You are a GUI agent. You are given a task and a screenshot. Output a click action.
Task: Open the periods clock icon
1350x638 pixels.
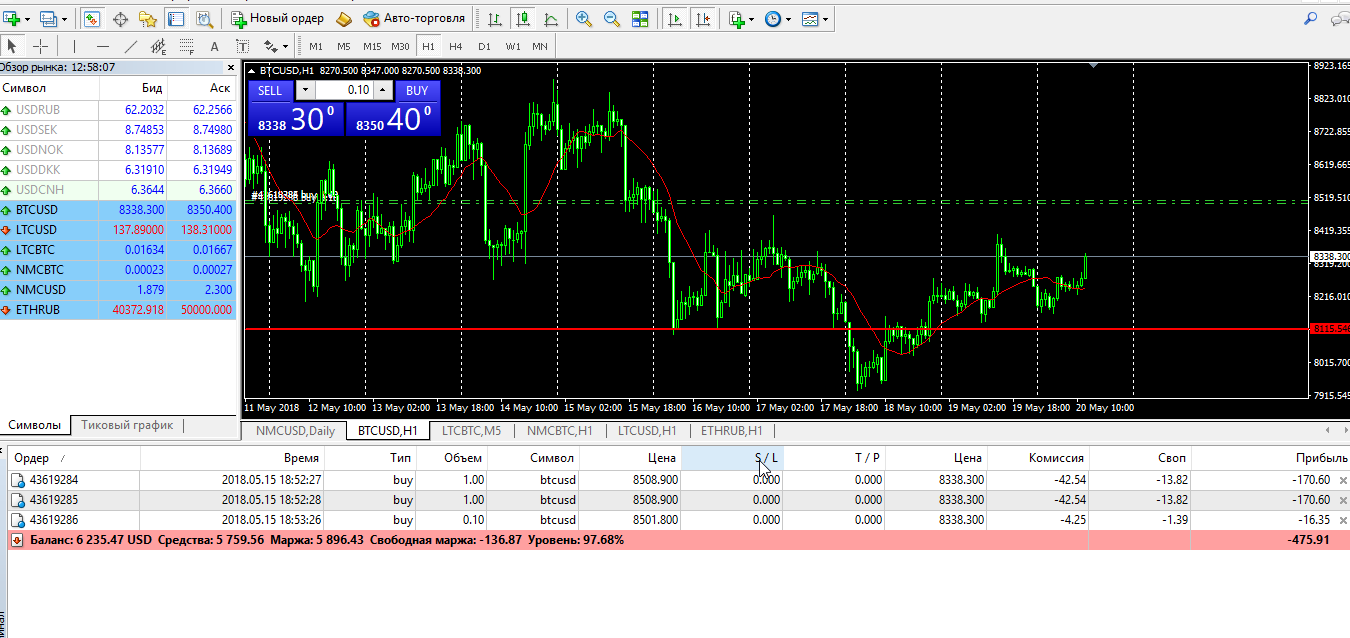pos(772,19)
